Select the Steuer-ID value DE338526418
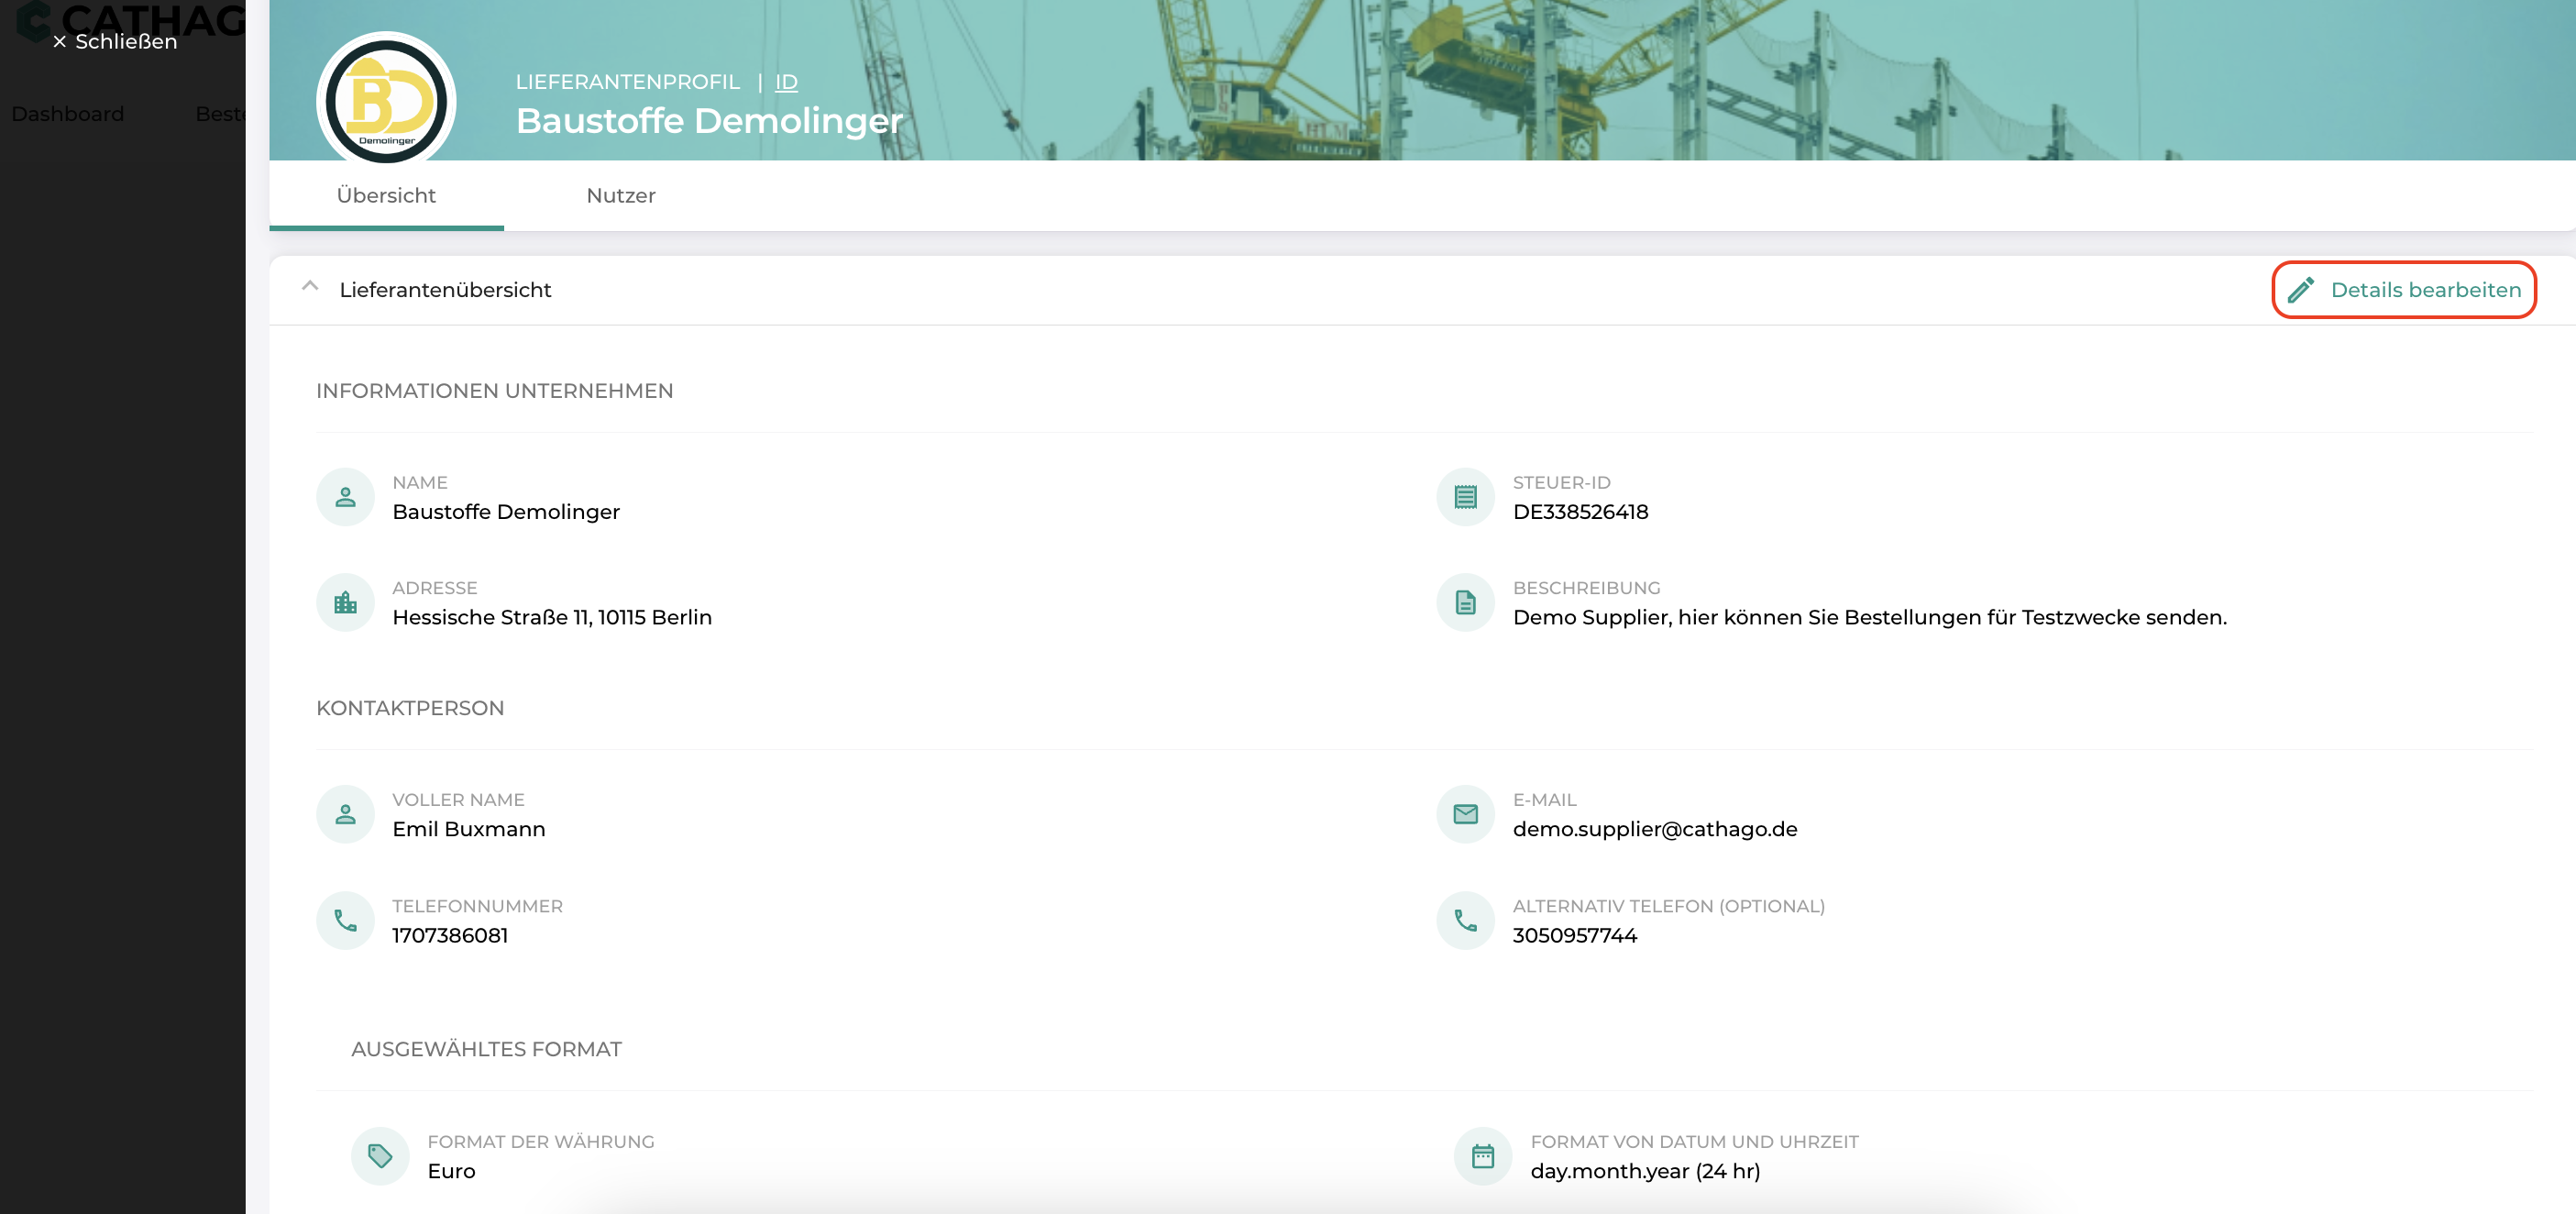2576x1214 pixels. point(1580,512)
